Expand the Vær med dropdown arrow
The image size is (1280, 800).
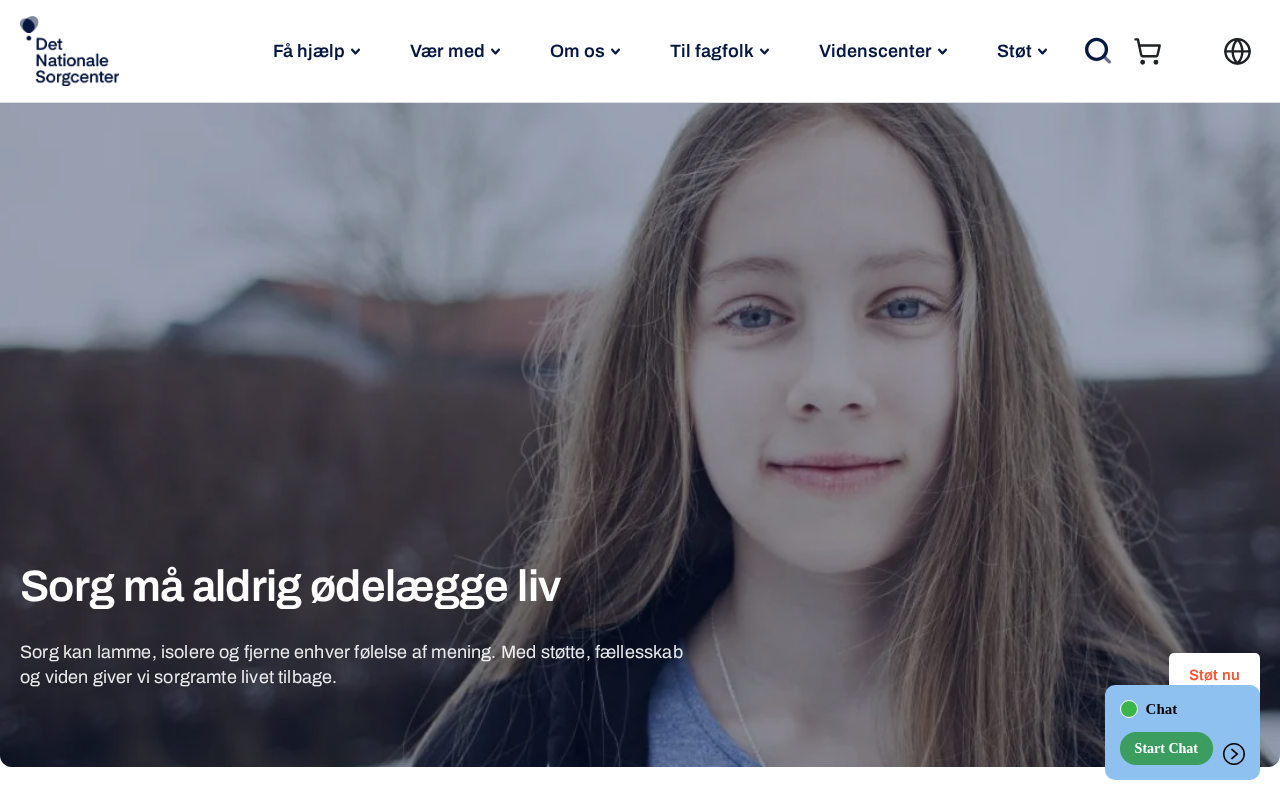coord(495,52)
